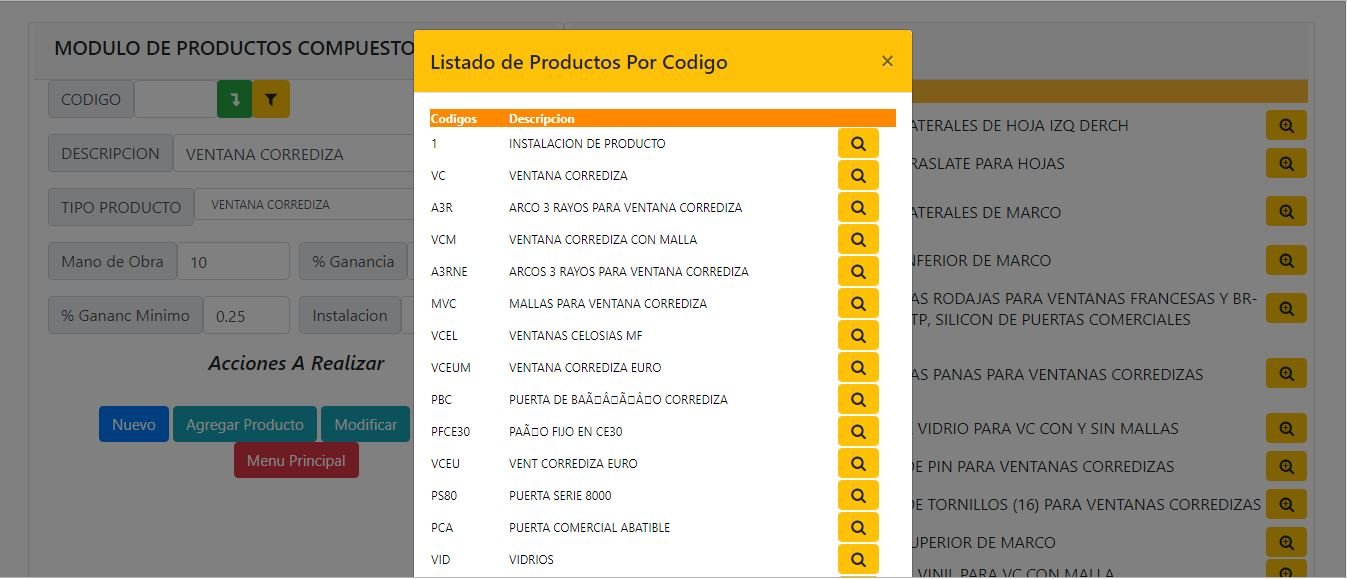The image size is (1347, 579).
Task: Choose MALLAS PARA VENTANA CORREDIZA search icon
Action: [858, 303]
